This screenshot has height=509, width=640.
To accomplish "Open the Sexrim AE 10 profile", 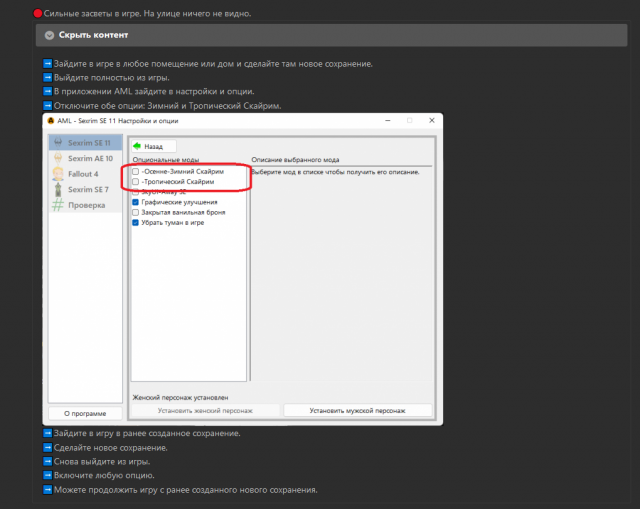I will pyautogui.click(x=88, y=158).
